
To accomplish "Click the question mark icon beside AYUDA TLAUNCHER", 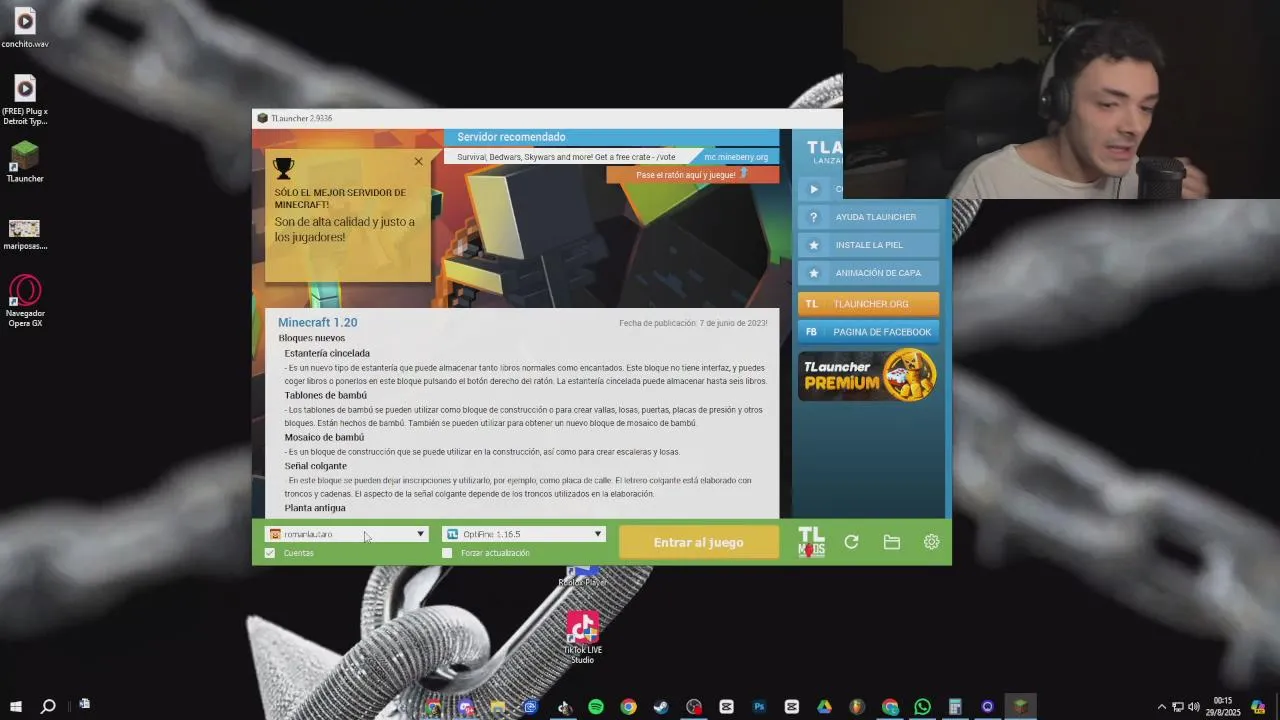I will click(813, 217).
